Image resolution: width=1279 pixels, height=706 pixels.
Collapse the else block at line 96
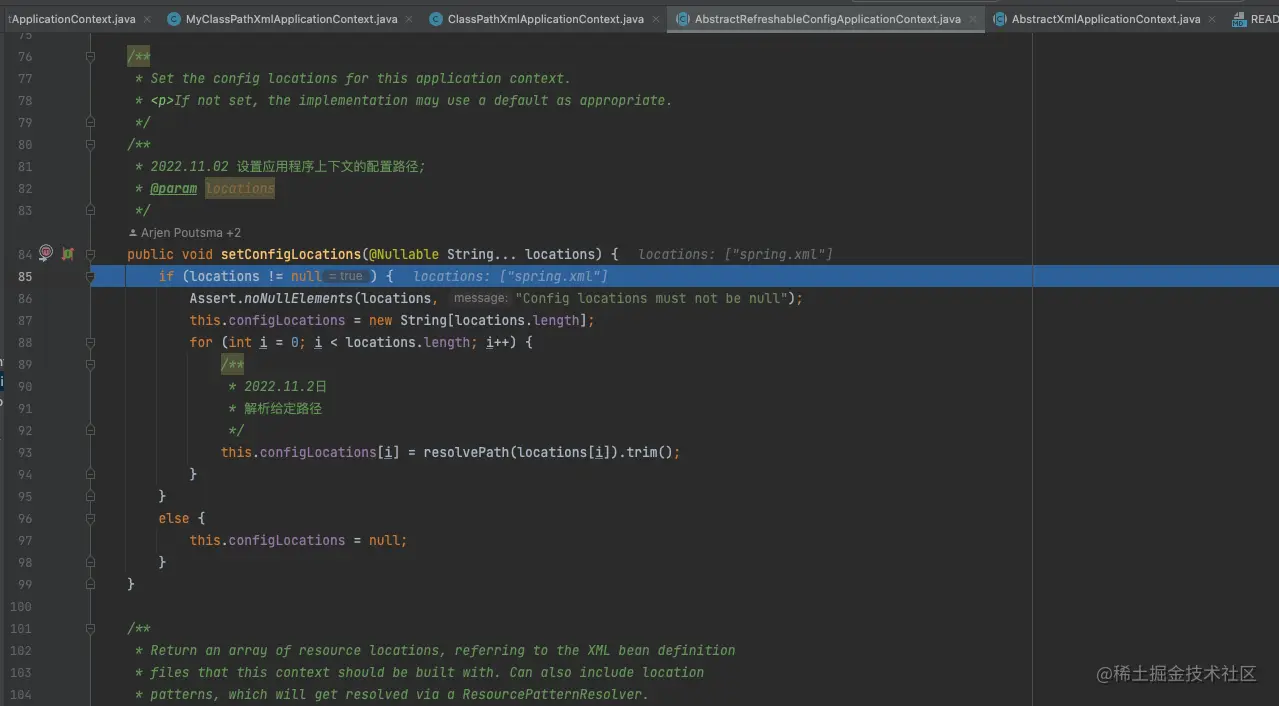[90, 518]
